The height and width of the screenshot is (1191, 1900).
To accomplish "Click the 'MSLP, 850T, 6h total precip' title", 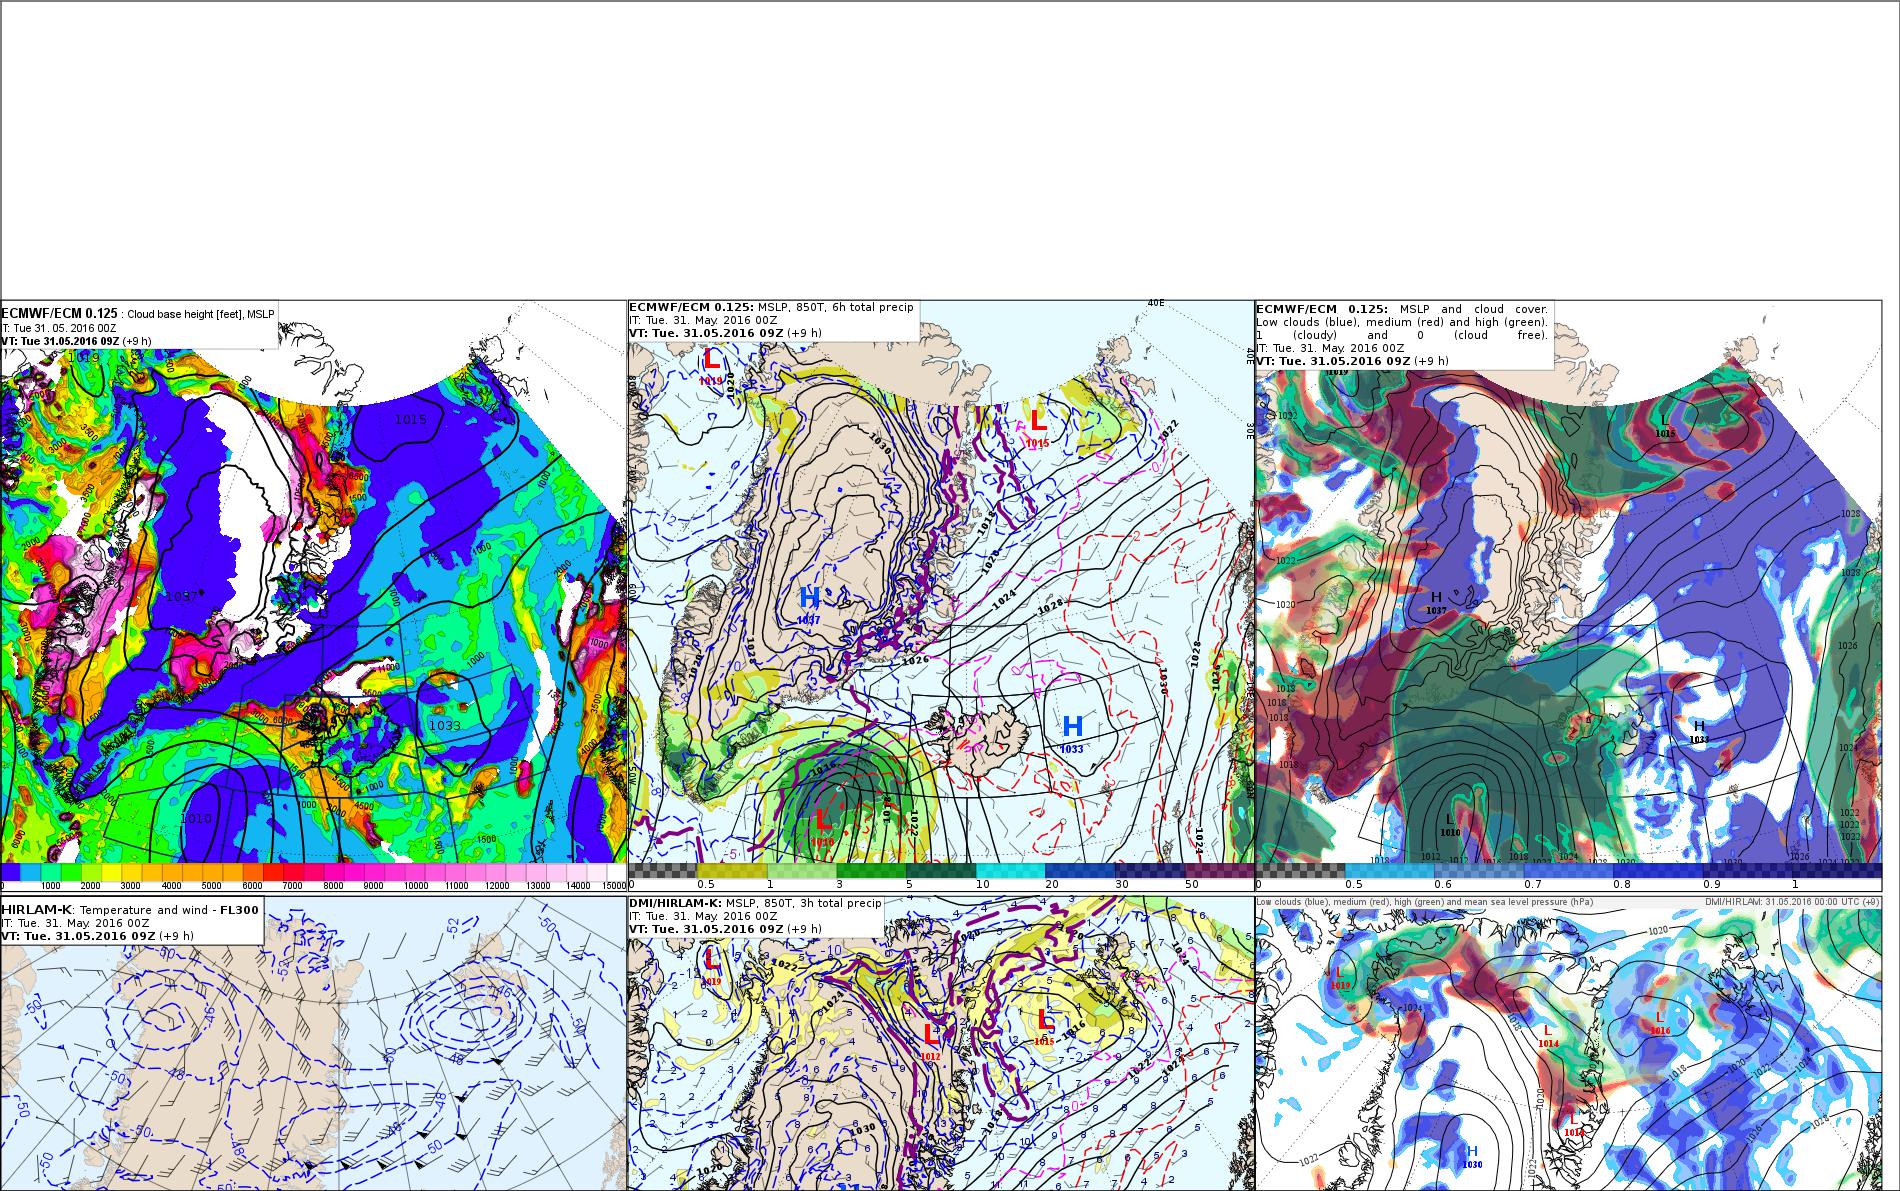I will (835, 308).
